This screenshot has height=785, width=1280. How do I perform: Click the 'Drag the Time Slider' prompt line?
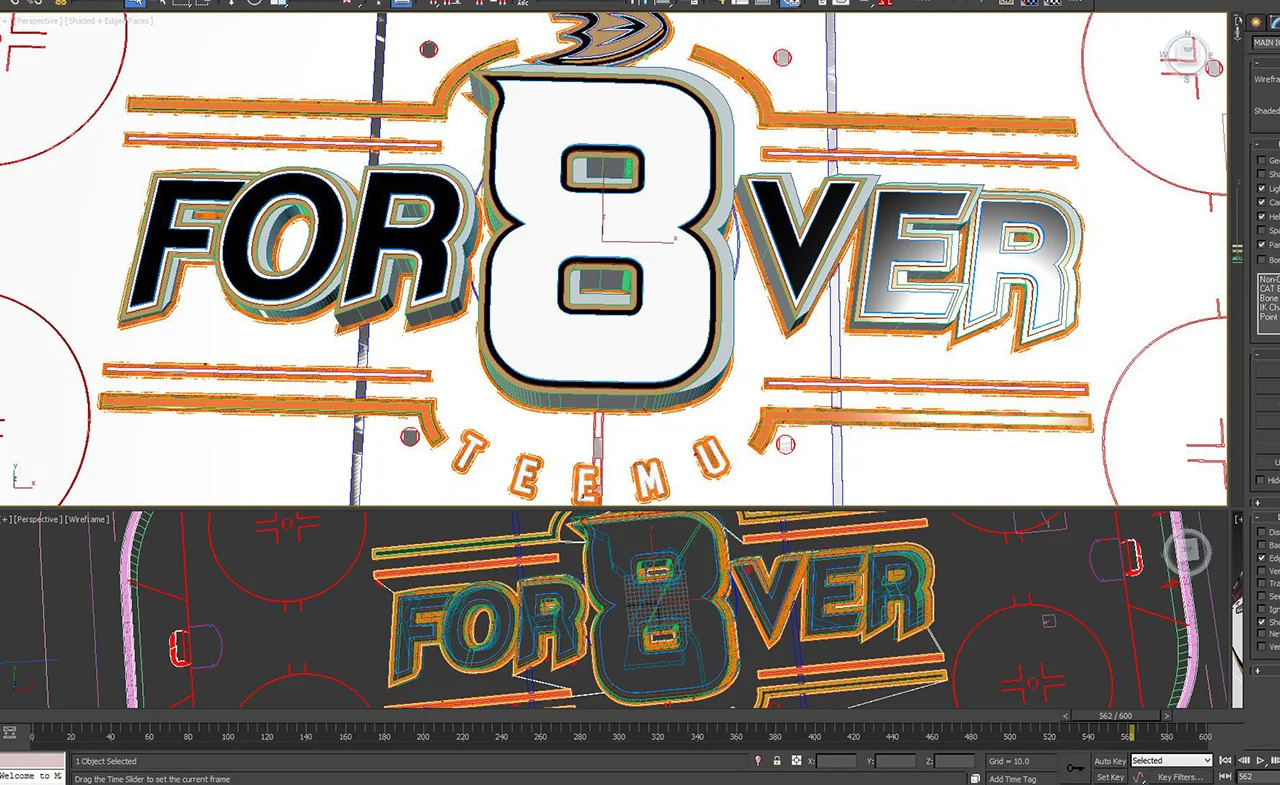[x=152, y=778]
